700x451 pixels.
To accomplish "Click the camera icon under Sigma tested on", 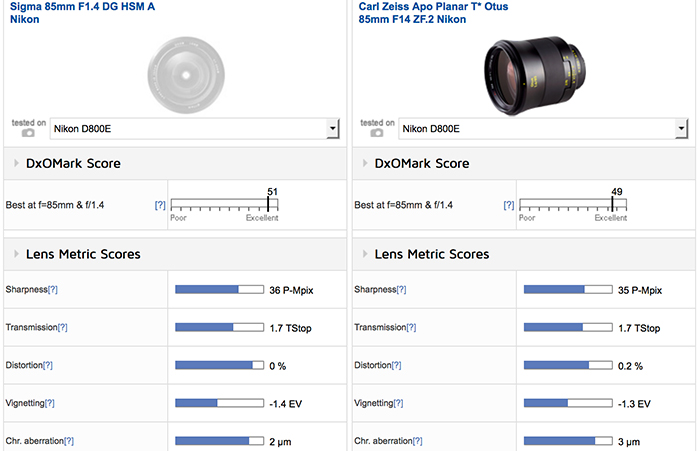I will (28, 133).
